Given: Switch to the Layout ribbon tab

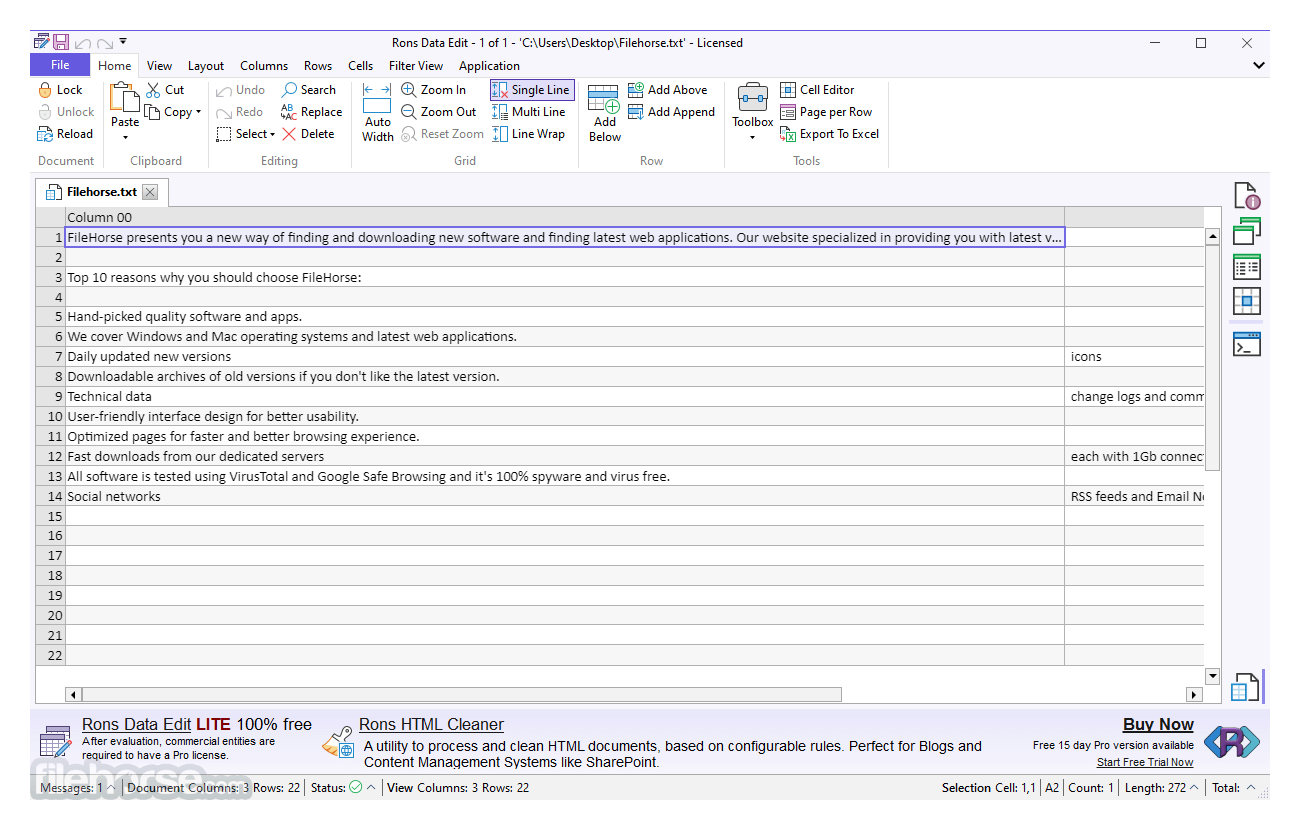Looking at the screenshot, I should [206, 66].
